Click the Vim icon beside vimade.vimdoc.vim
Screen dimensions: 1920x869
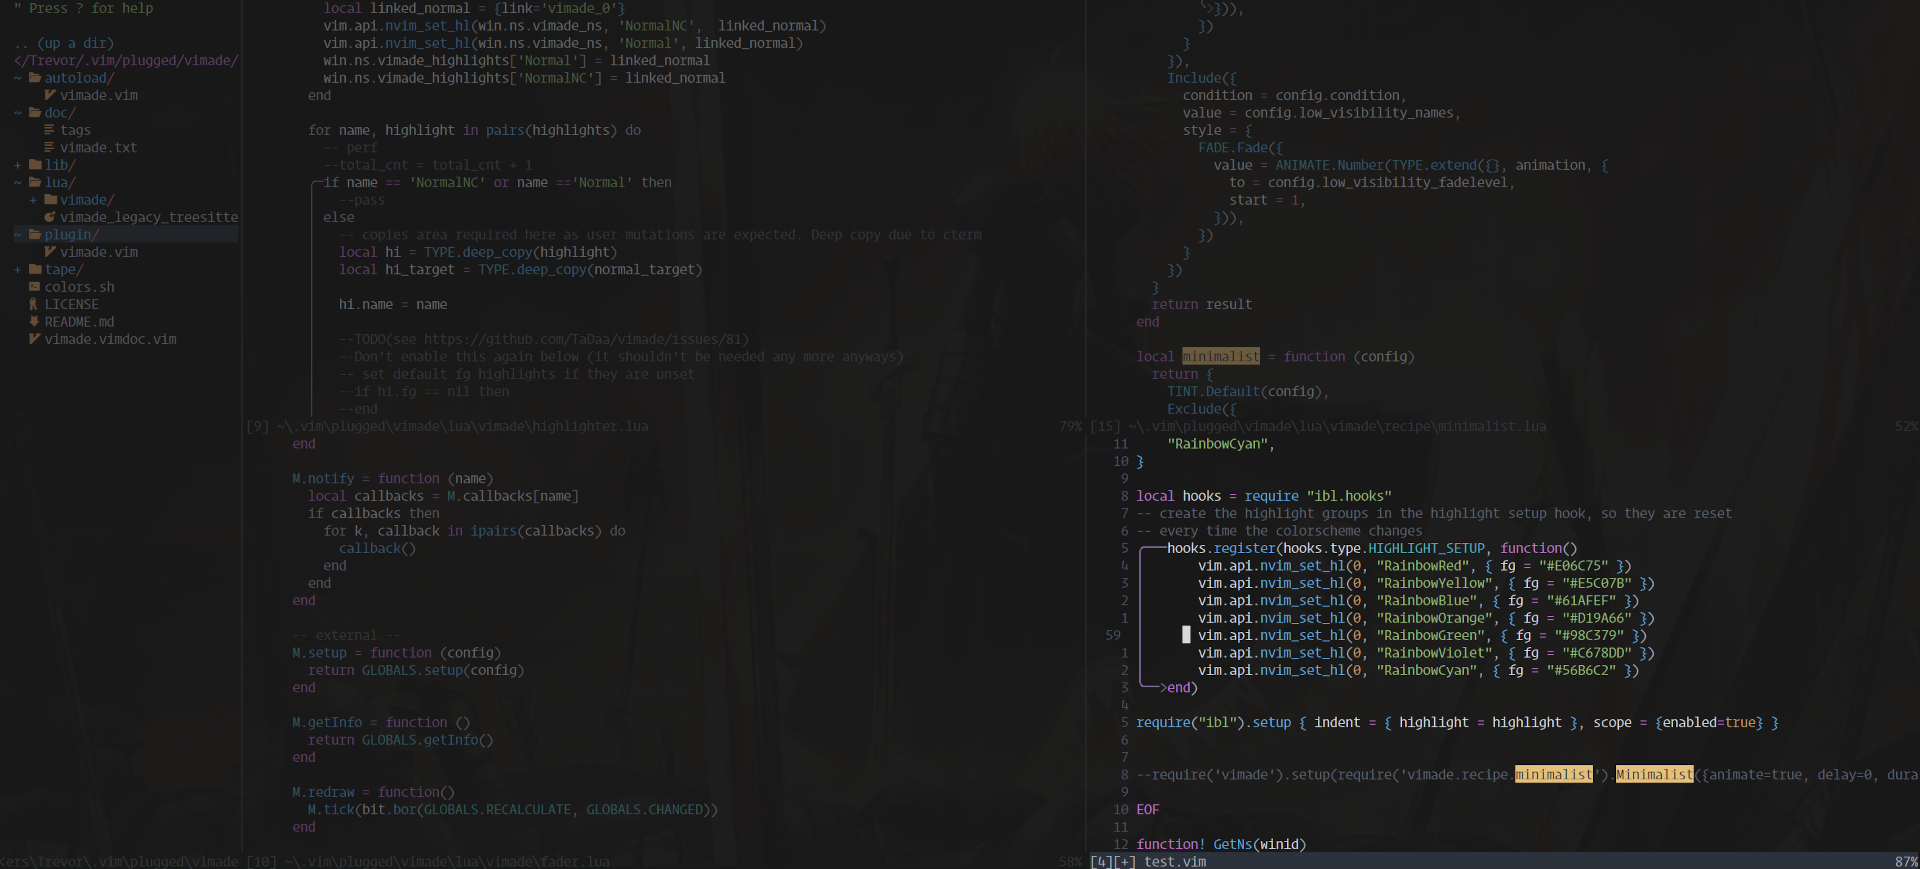[x=35, y=339]
